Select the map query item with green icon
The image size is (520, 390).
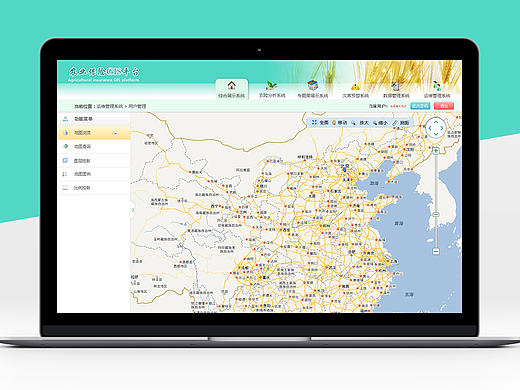(94, 147)
